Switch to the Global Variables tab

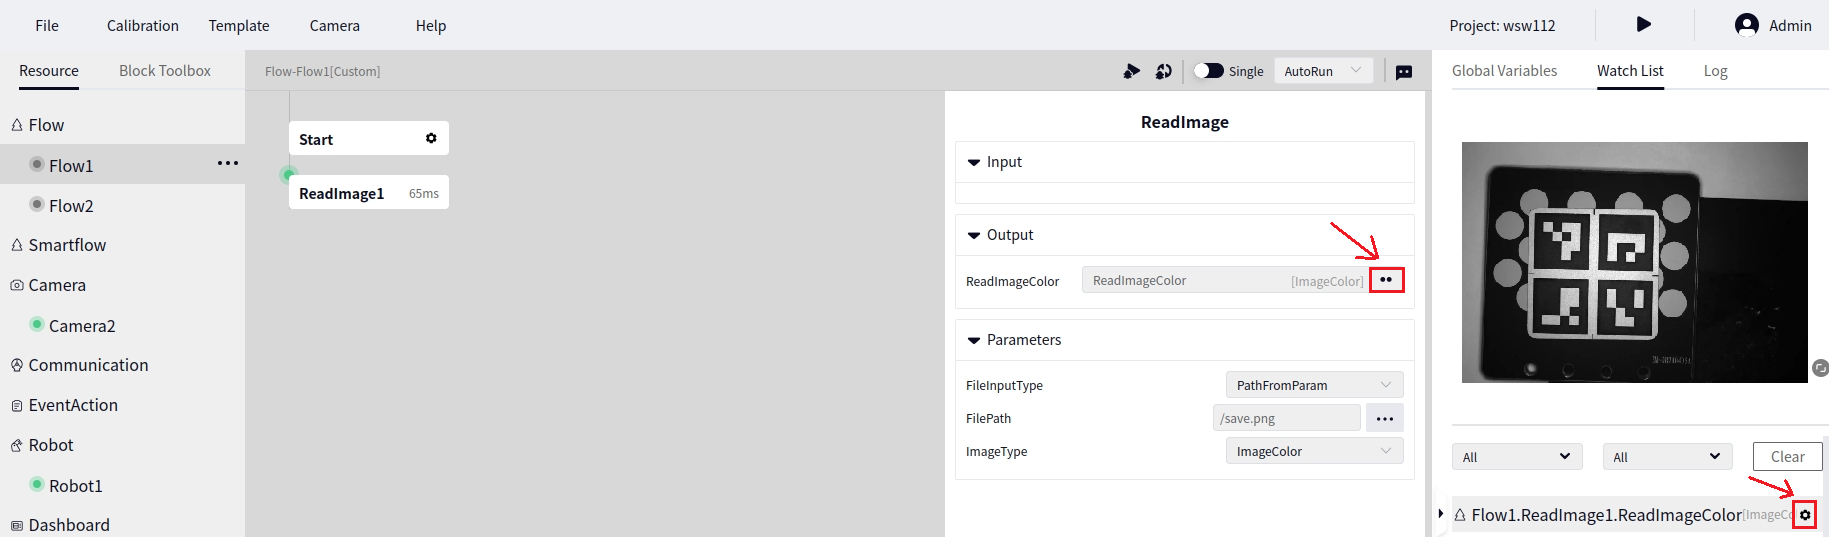[x=1504, y=71]
